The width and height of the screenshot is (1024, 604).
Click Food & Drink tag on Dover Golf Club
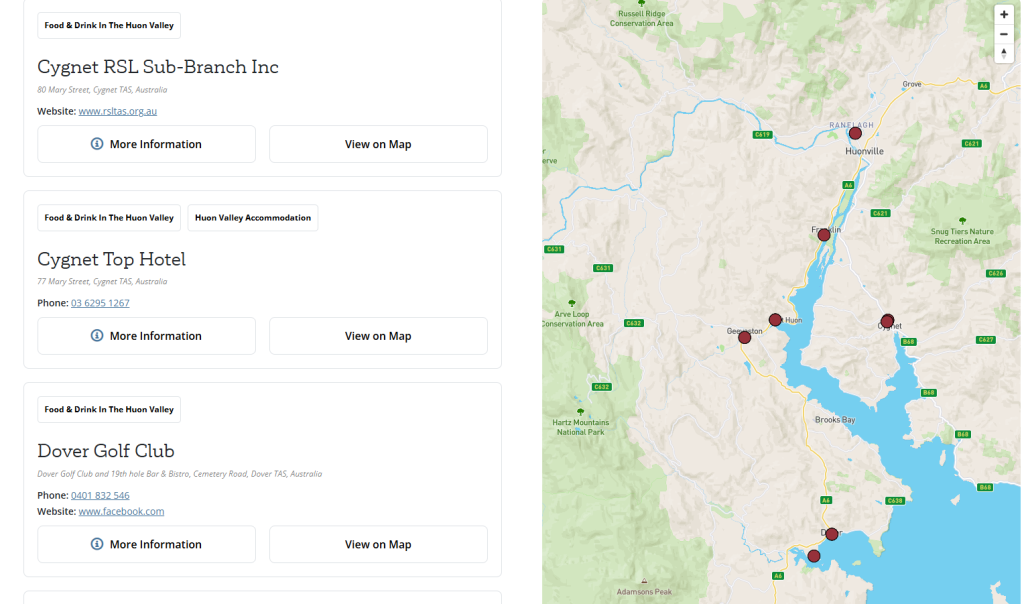pos(108,409)
